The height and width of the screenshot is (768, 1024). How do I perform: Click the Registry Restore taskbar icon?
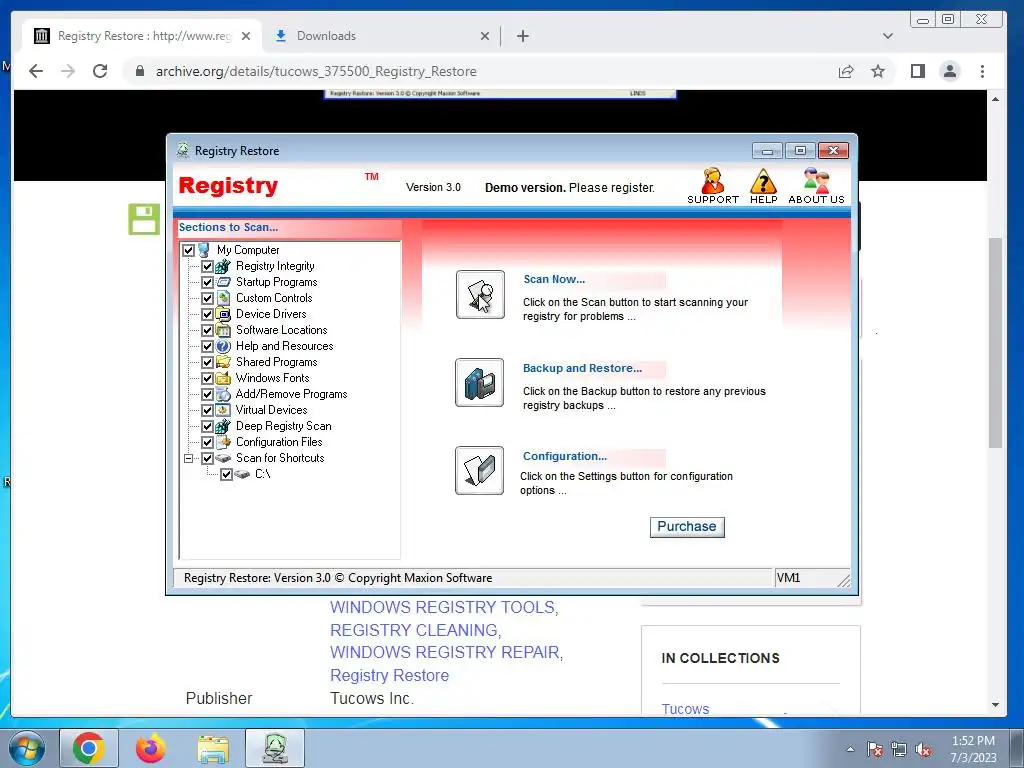(x=275, y=748)
